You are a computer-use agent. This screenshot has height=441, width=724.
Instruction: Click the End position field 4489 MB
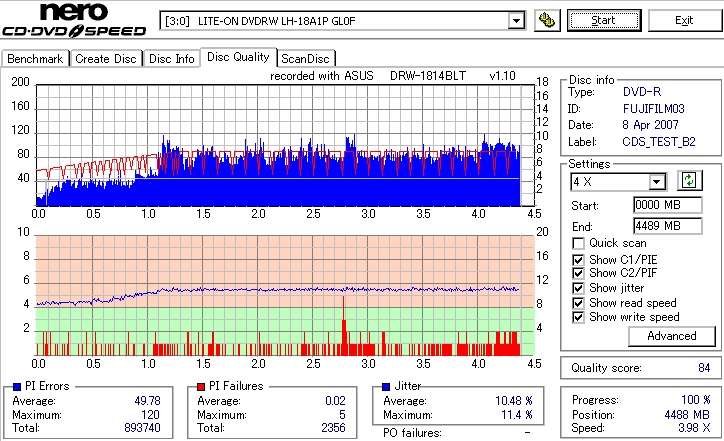tap(668, 226)
